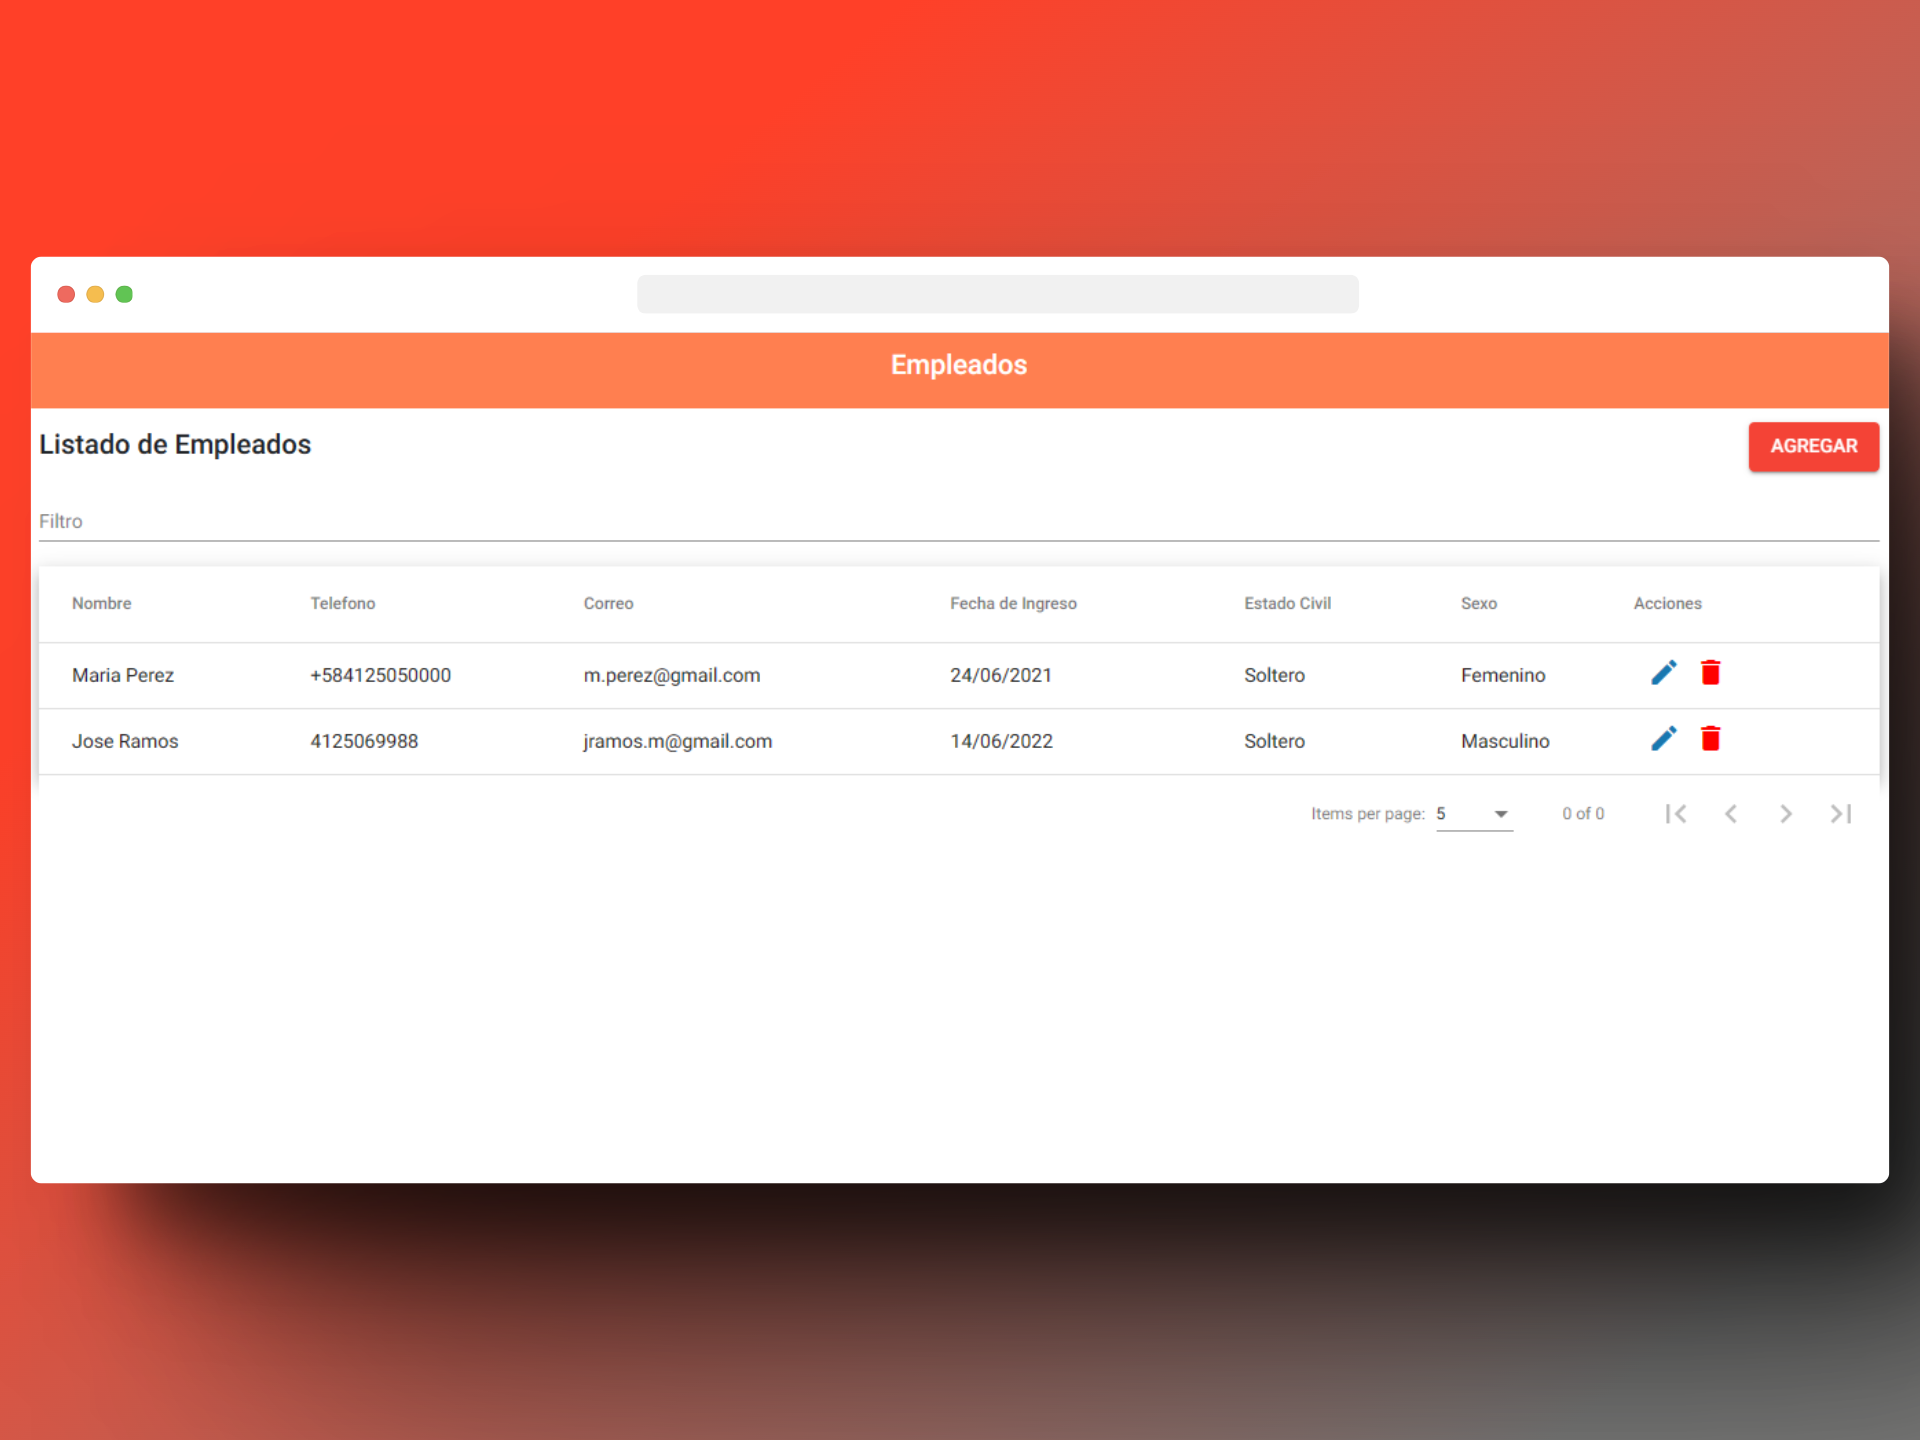Click the Acciones column header

tap(1668, 603)
